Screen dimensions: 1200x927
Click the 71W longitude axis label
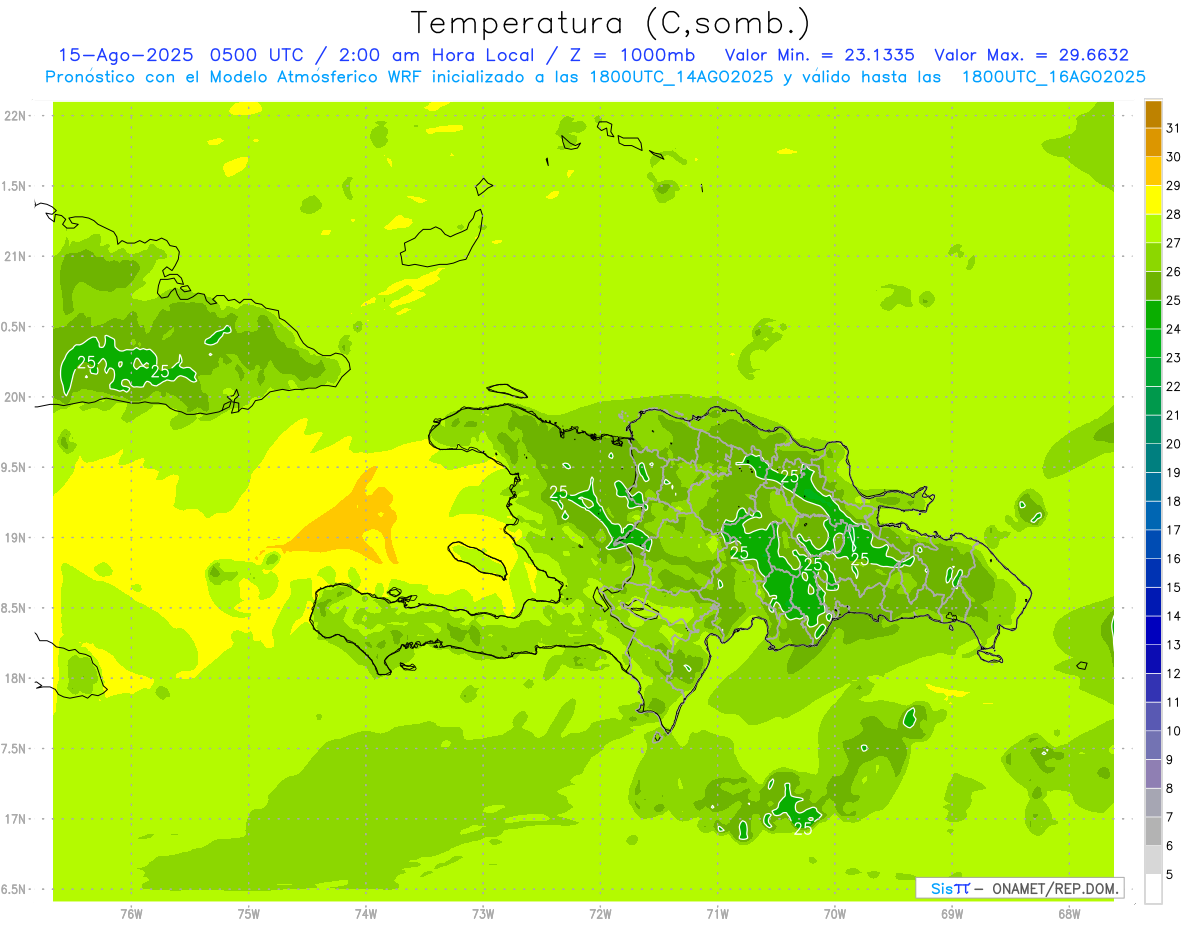point(717,914)
